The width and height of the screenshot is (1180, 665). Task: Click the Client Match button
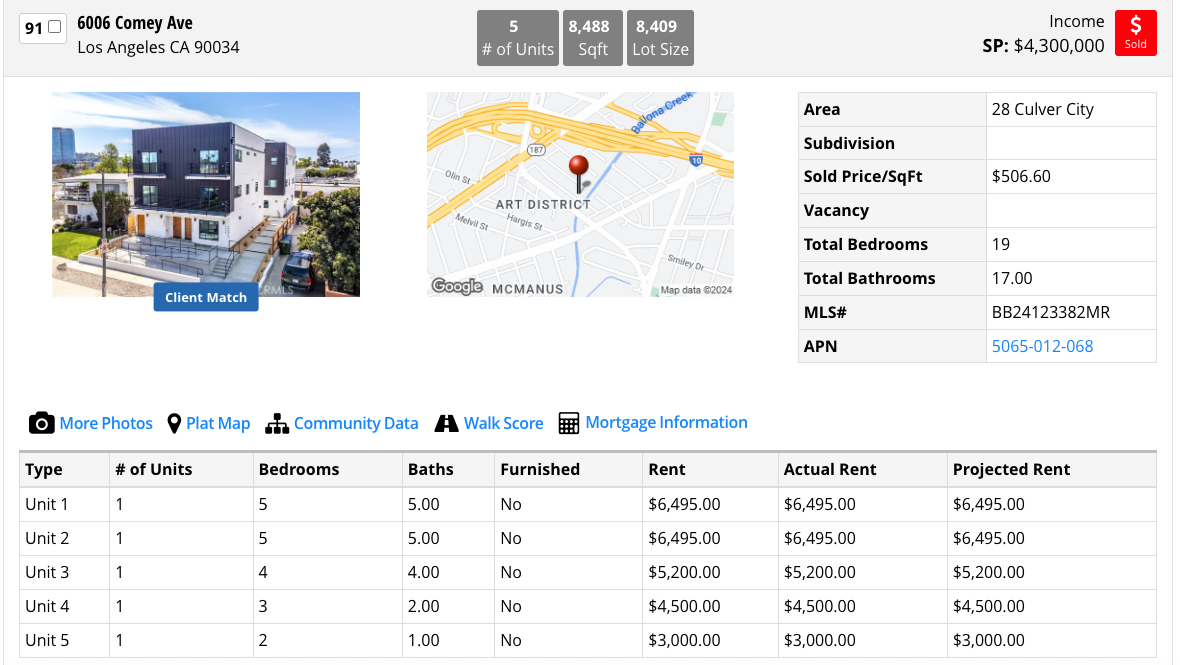[206, 297]
